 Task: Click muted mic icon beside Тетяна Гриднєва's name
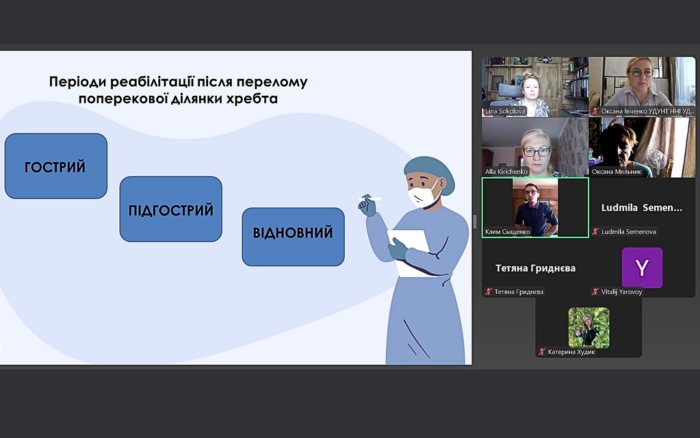[x=488, y=292]
